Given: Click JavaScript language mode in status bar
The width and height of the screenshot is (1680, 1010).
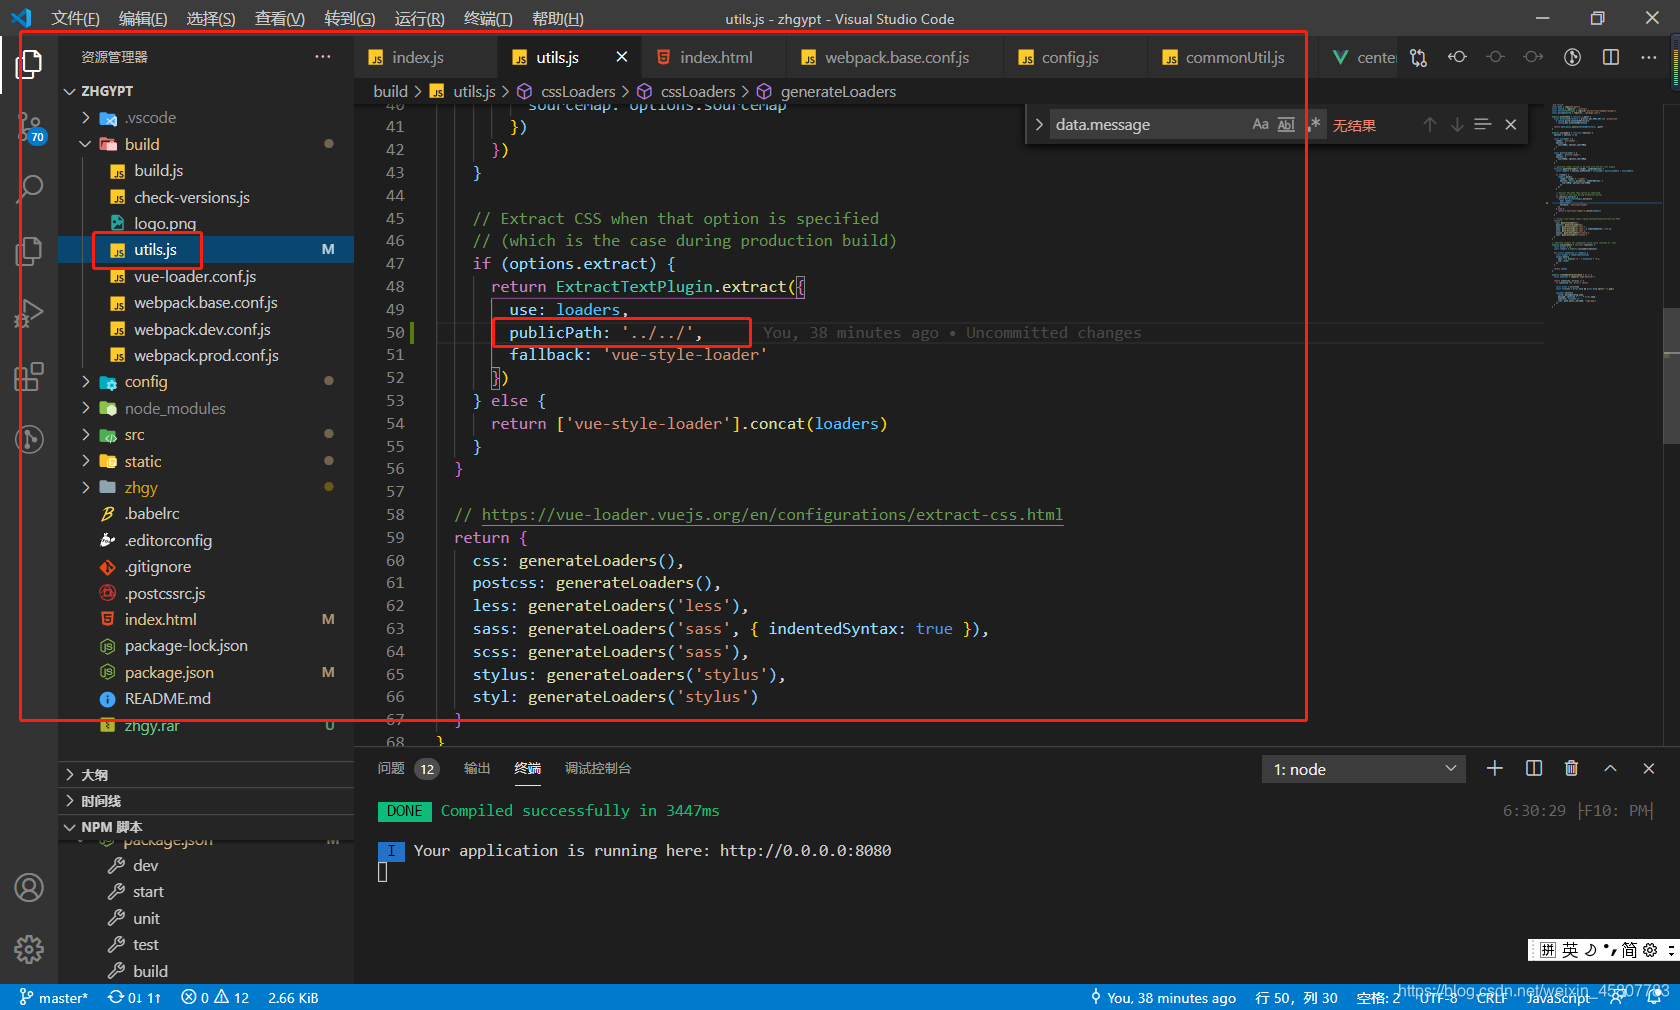Looking at the screenshot, I should pos(1558,997).
